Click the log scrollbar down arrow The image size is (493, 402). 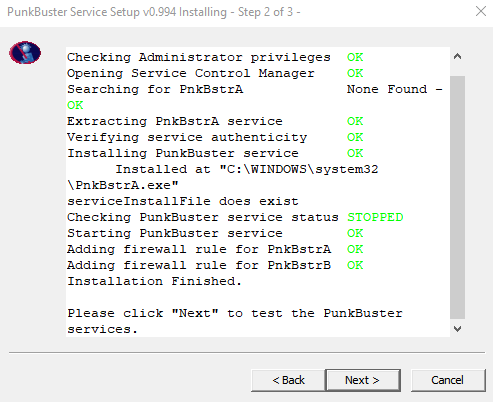tap(458, 329)
